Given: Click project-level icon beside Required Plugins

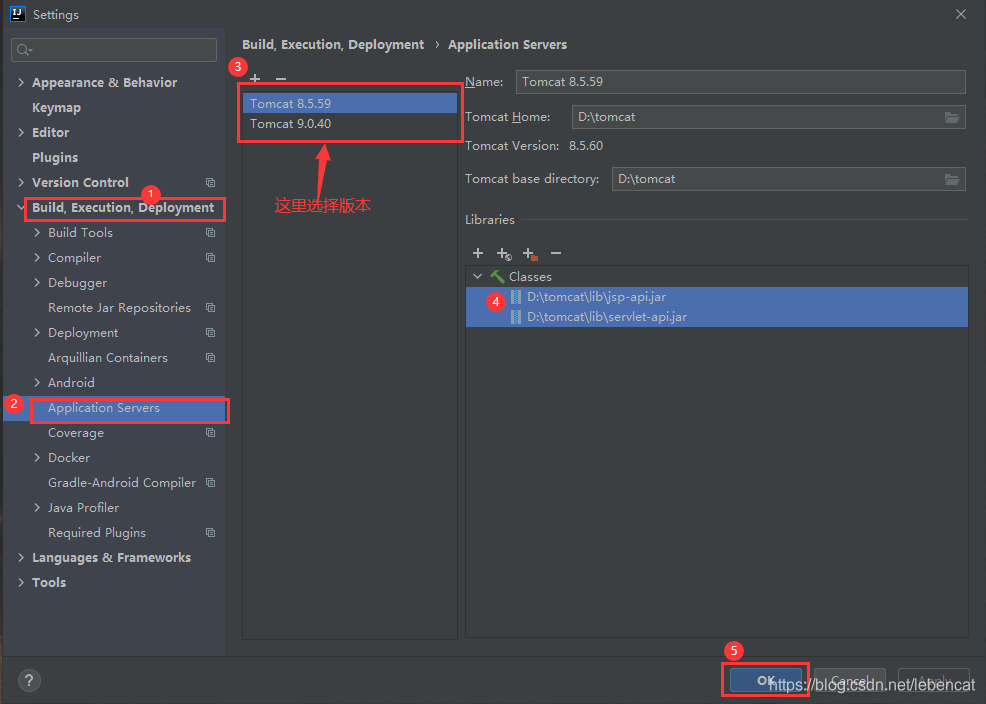Looking at the screenshot, I should click(x=211, y=532).
